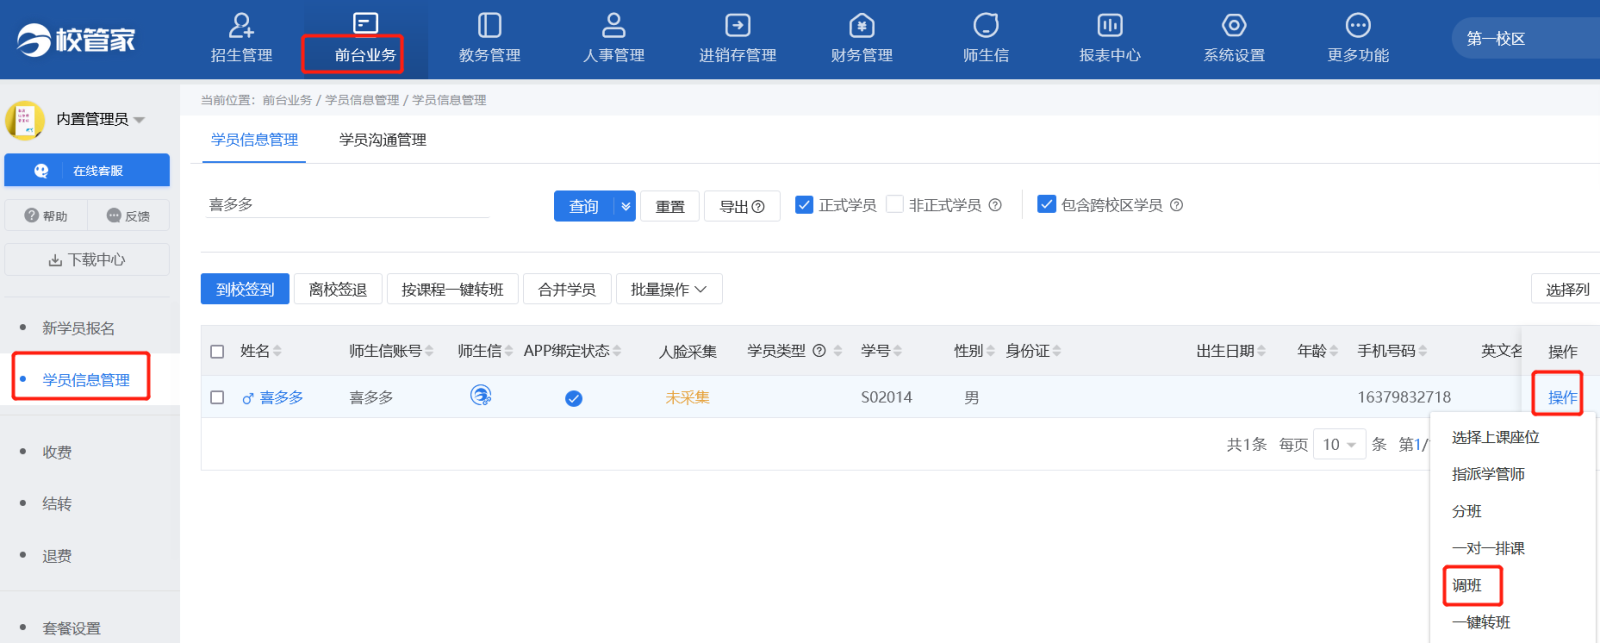Expand 内置管理员 user dropdown
This screenshot has height=643, width=1600.
pyautogui.click(x=139, y=120)
